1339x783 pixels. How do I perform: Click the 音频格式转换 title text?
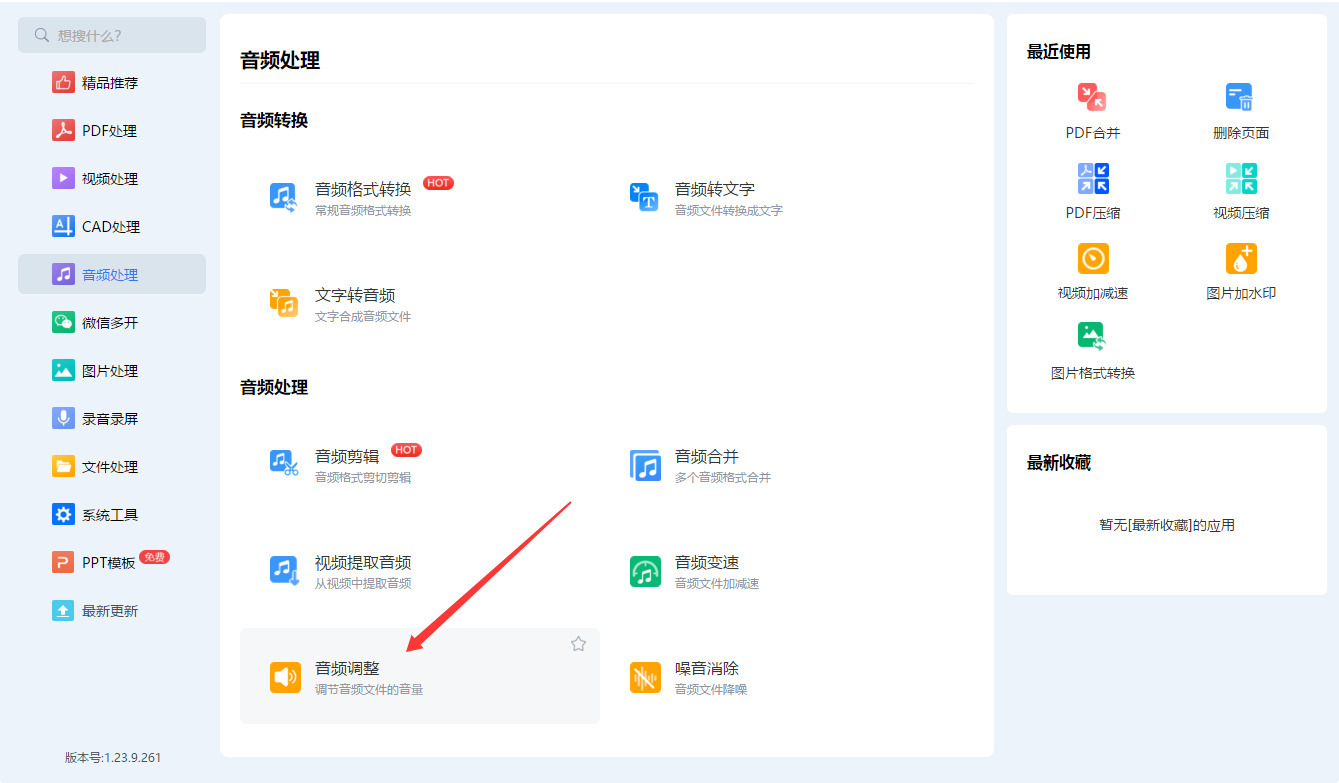click(x=363, y=189)
